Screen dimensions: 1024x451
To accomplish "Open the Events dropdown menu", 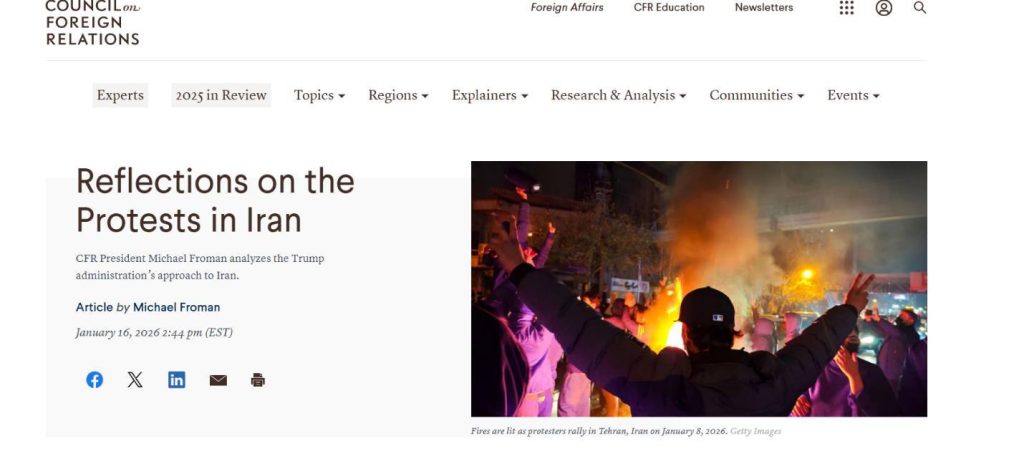I will pyautogui.click(x=854, y=95).
